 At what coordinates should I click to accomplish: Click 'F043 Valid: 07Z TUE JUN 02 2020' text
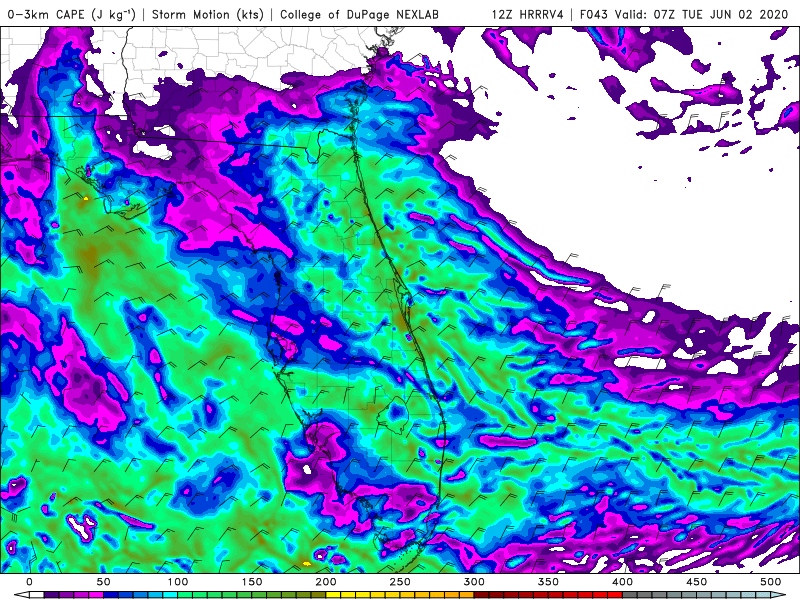tap(684, 14)
